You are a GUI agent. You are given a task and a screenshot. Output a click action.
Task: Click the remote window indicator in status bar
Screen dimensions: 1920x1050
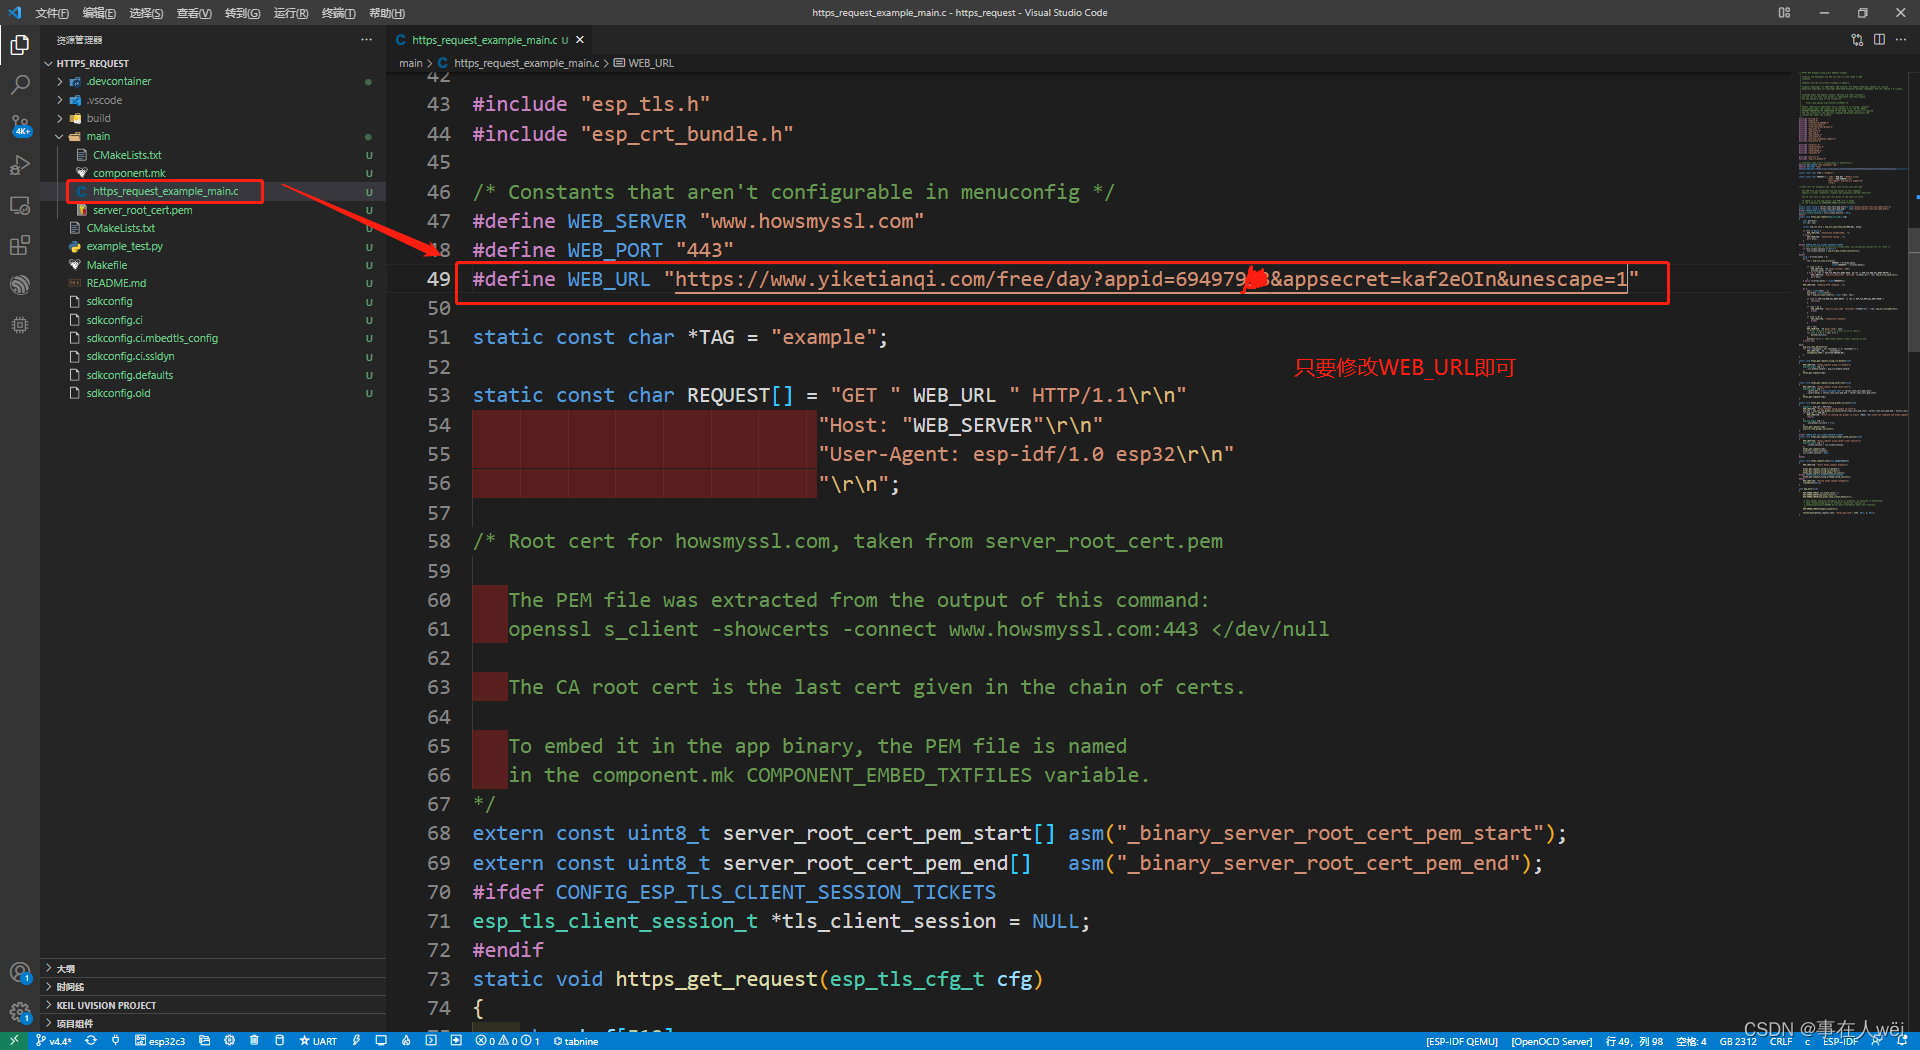tap(14, 1041)
